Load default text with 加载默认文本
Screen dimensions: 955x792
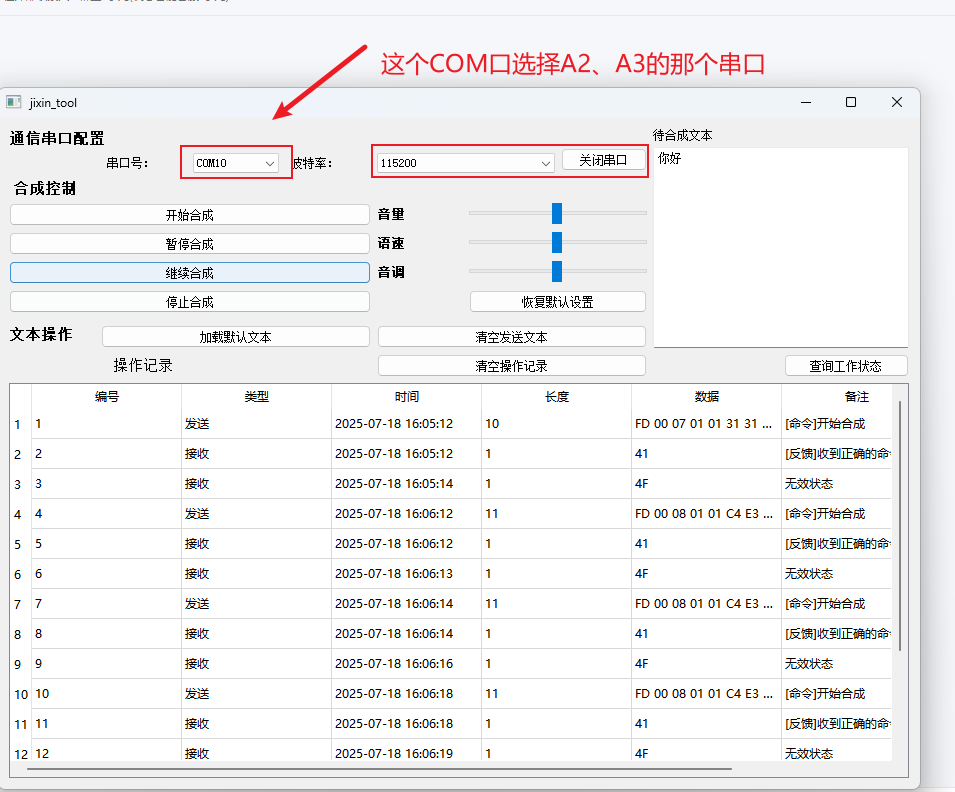point(235,337)
